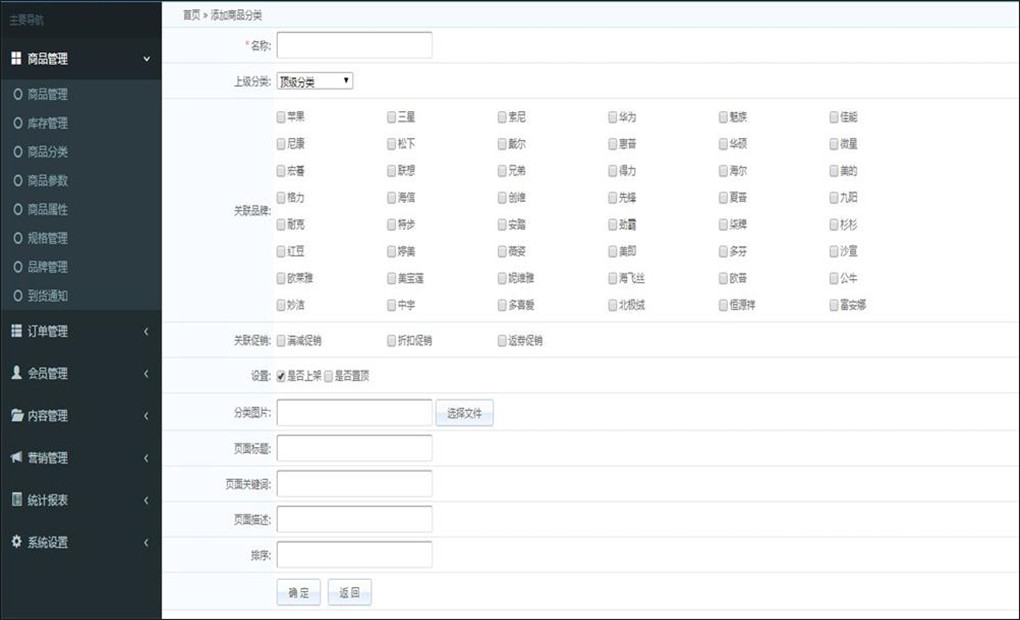This screenshot has height=620, width=1020.
Task: Focus the 分类图片 input field
Action: point(355,412)
